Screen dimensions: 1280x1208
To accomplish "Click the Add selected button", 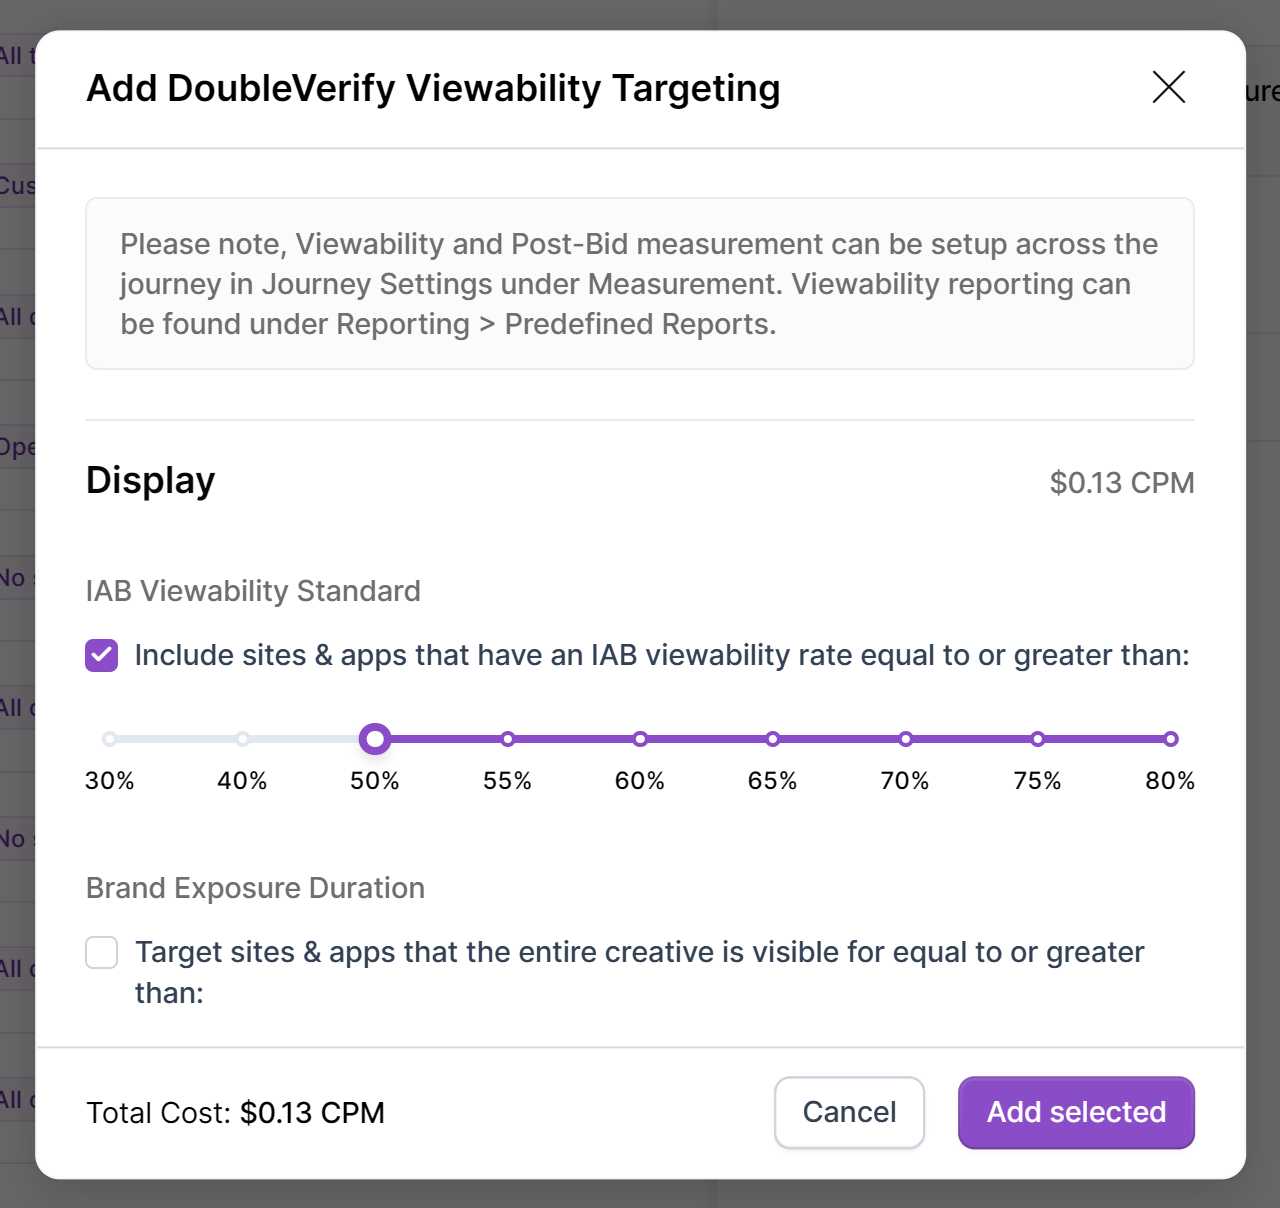I will coord(1076,1112).
